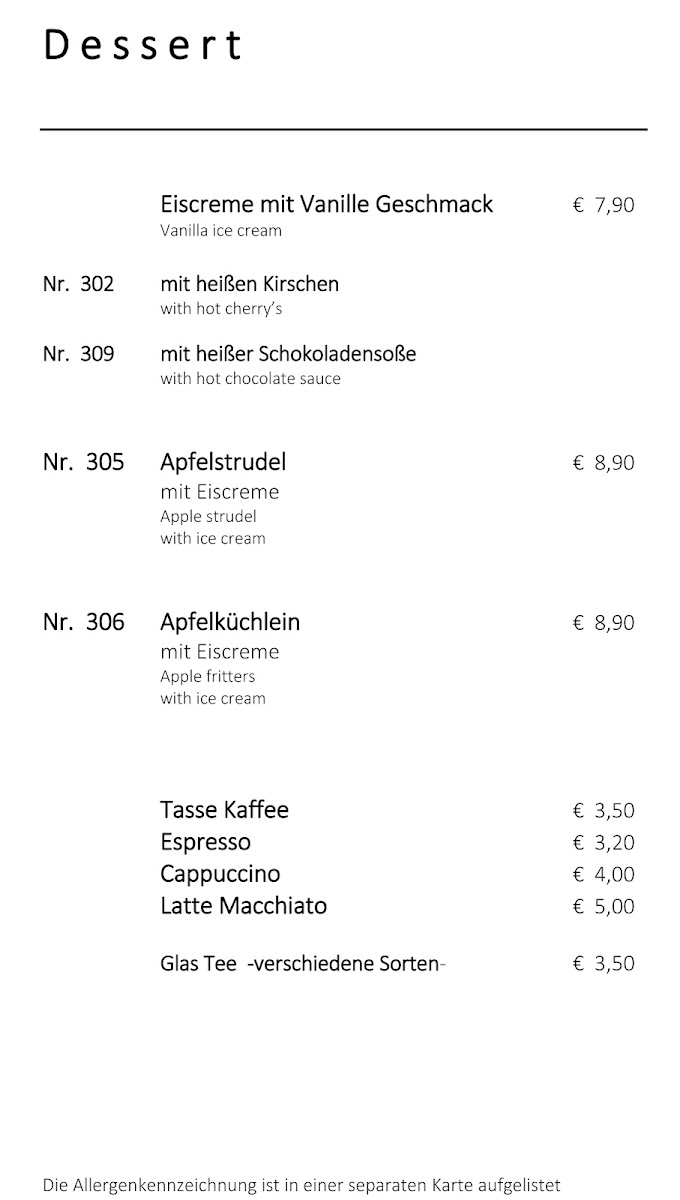The height and width of the screenshot is (1200, 680).
Task: Open the Apfelküchlein menu entry
Action: tap(230, 622)
